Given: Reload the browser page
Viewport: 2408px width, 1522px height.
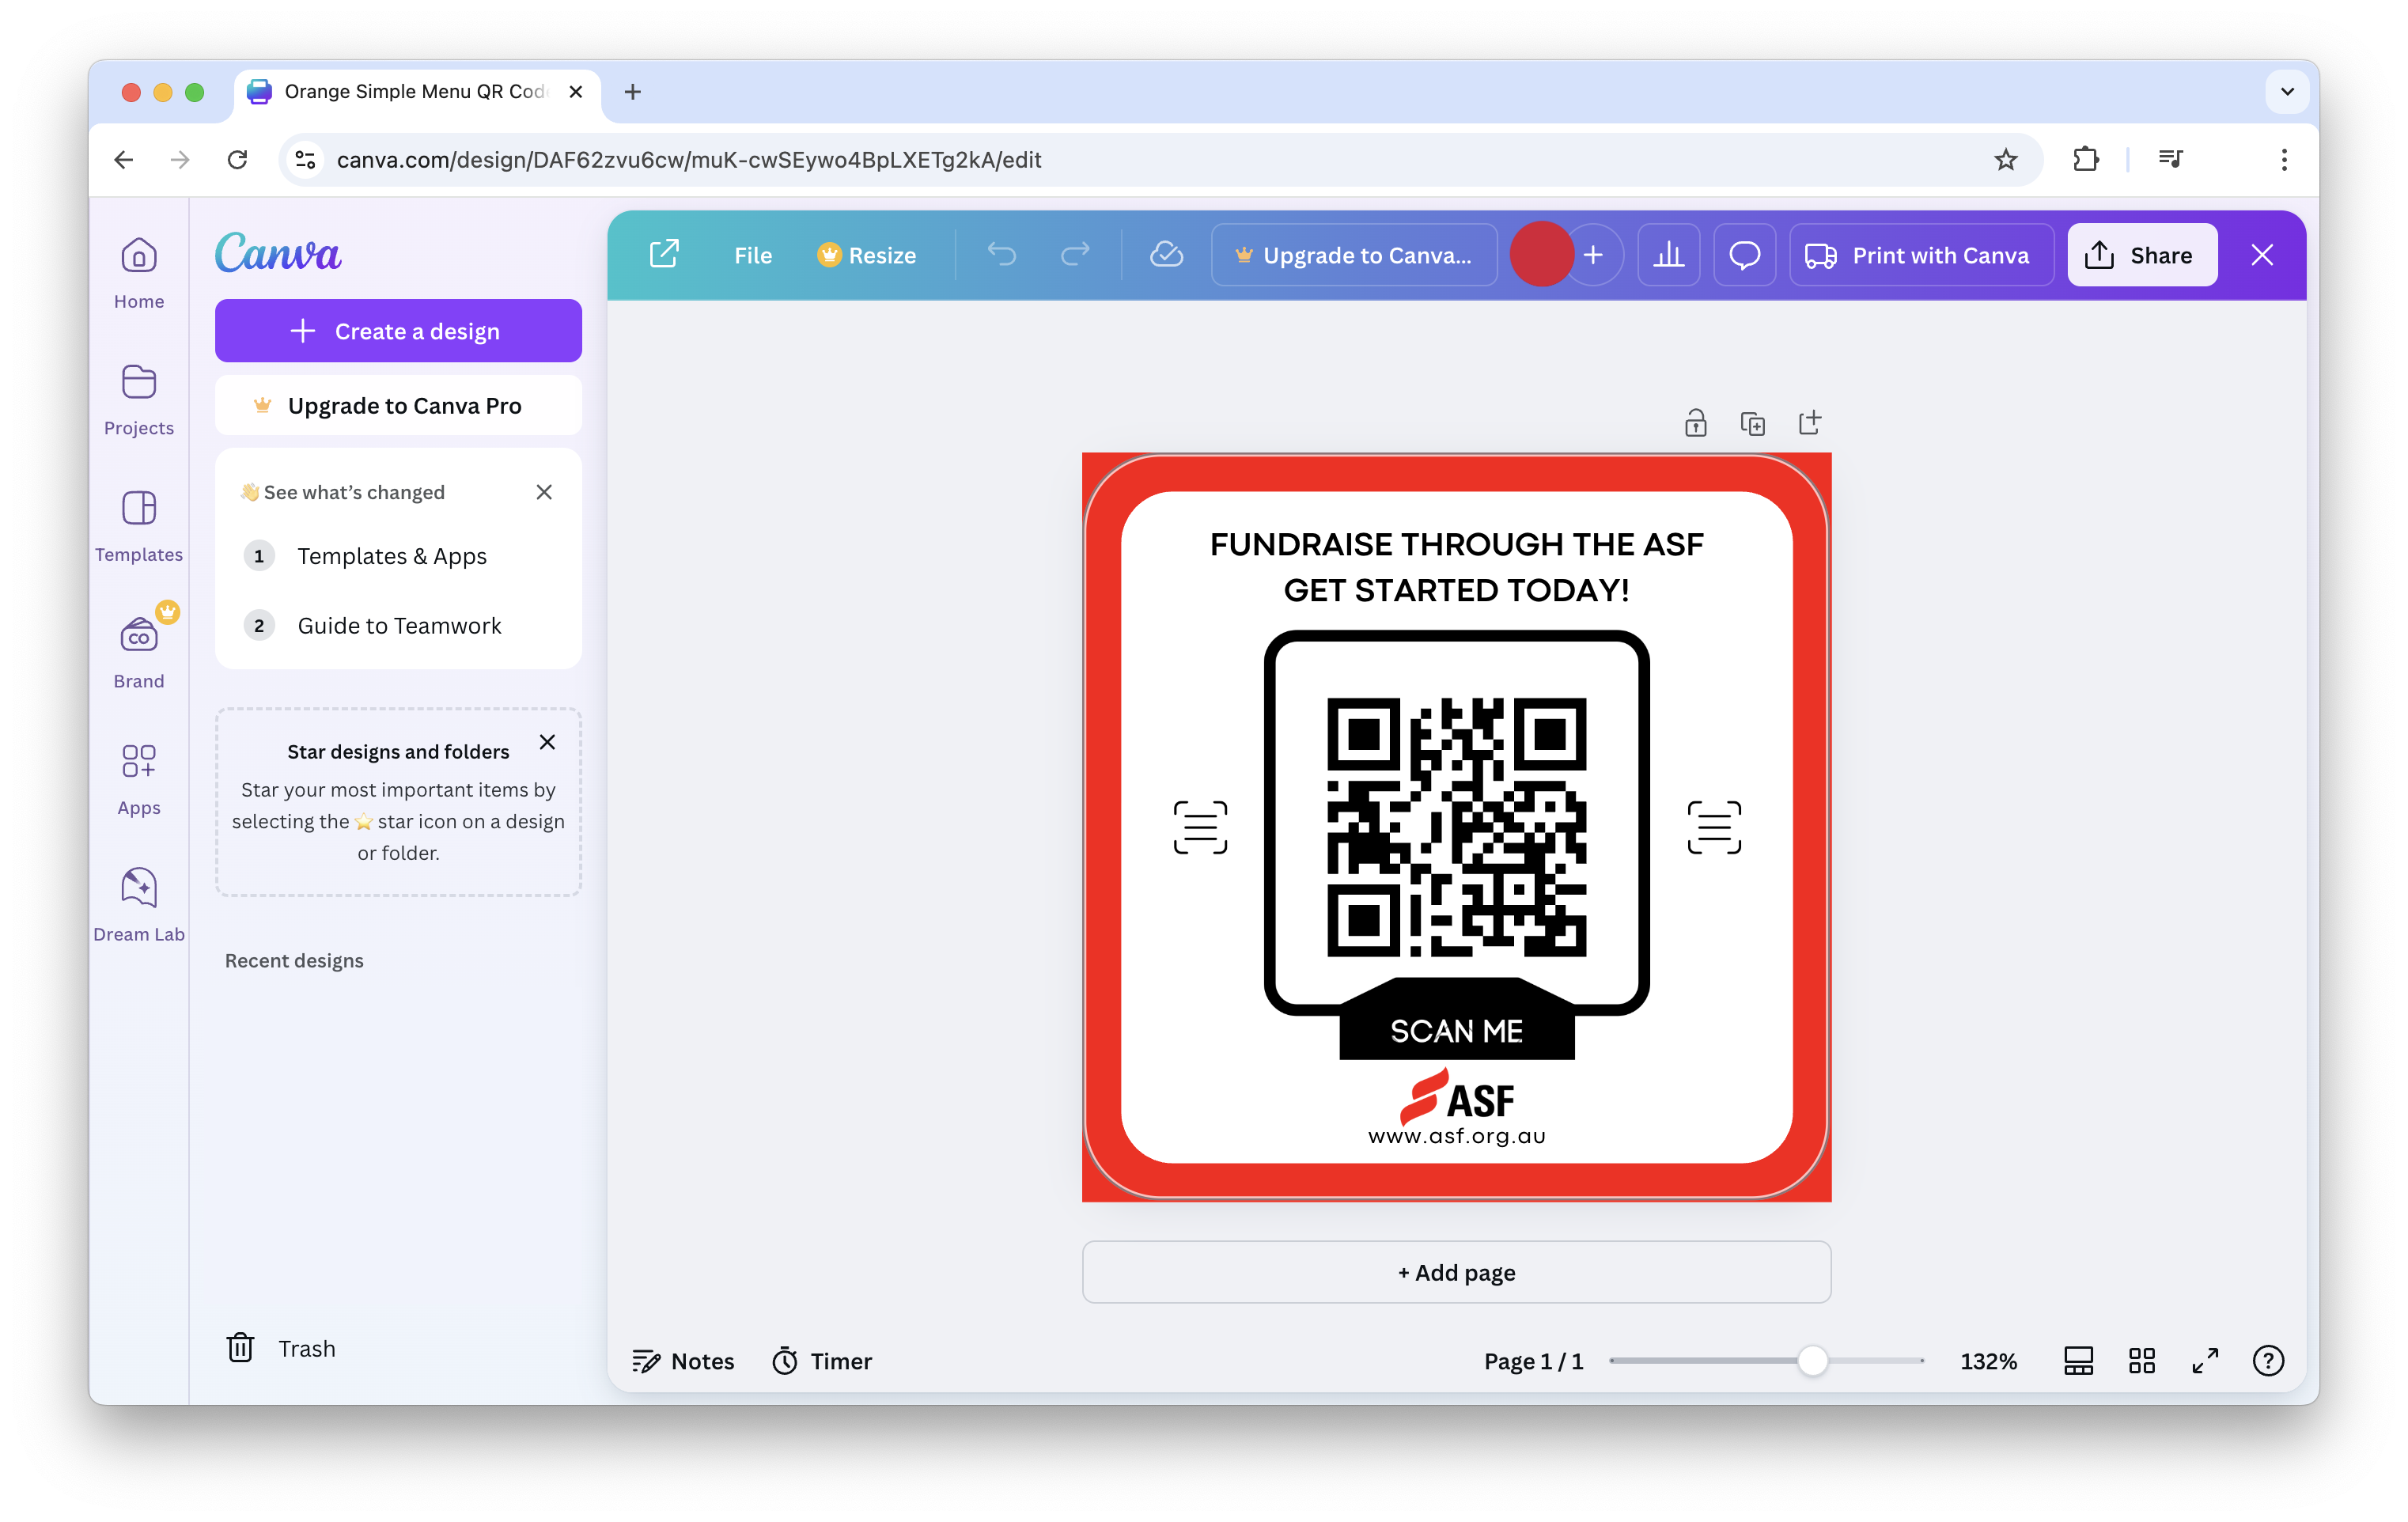Looking at the screenshot, I should 237,160.
